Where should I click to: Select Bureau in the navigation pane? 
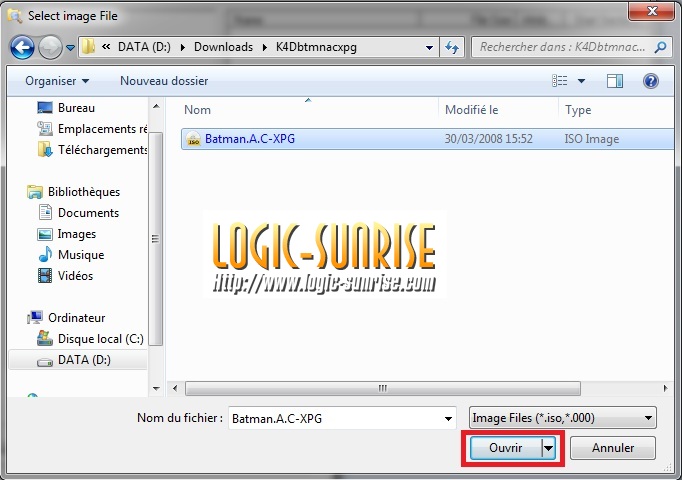(x=76, y=108)
